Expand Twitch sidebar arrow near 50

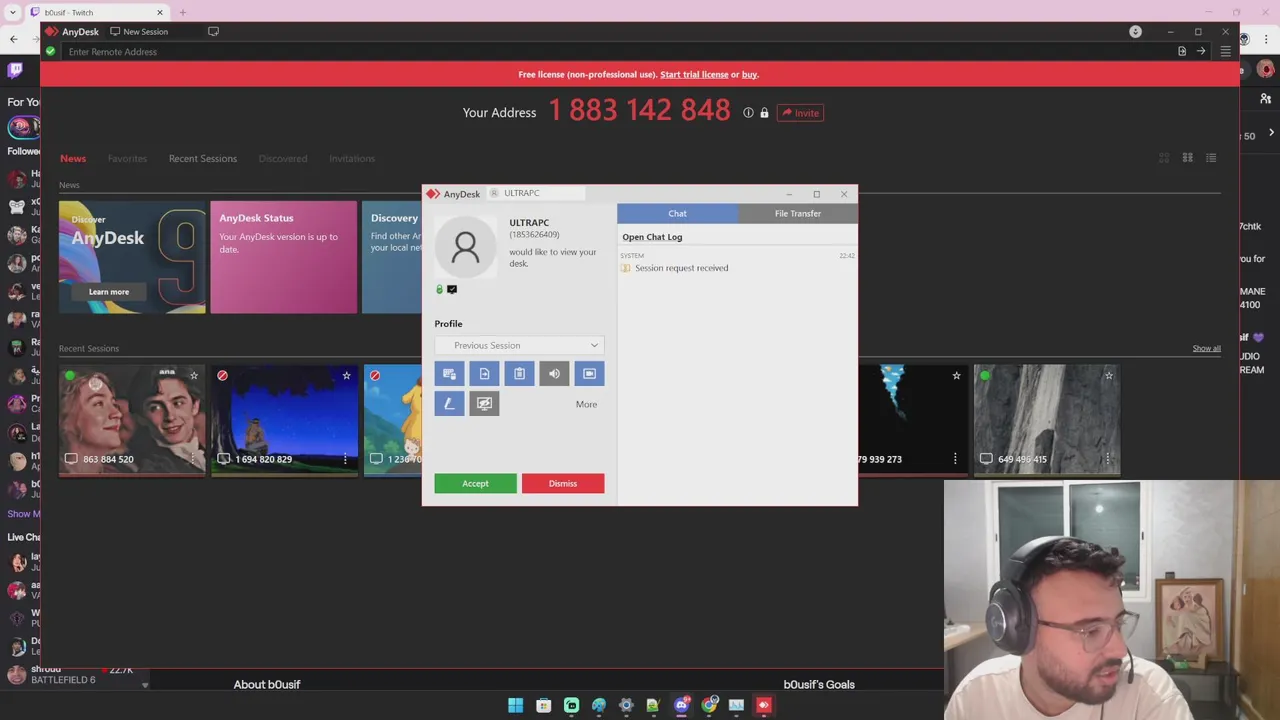point(1271,133)
